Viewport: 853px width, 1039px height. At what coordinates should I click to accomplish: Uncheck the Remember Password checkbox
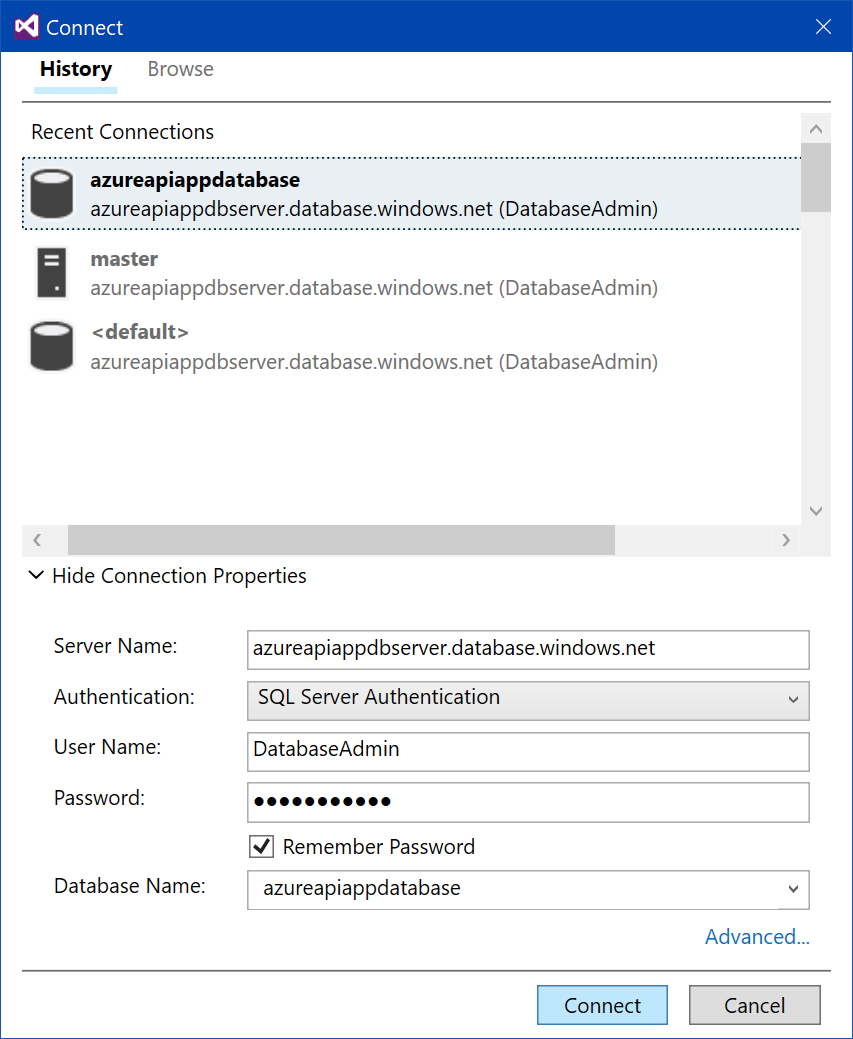coord(261,847)
